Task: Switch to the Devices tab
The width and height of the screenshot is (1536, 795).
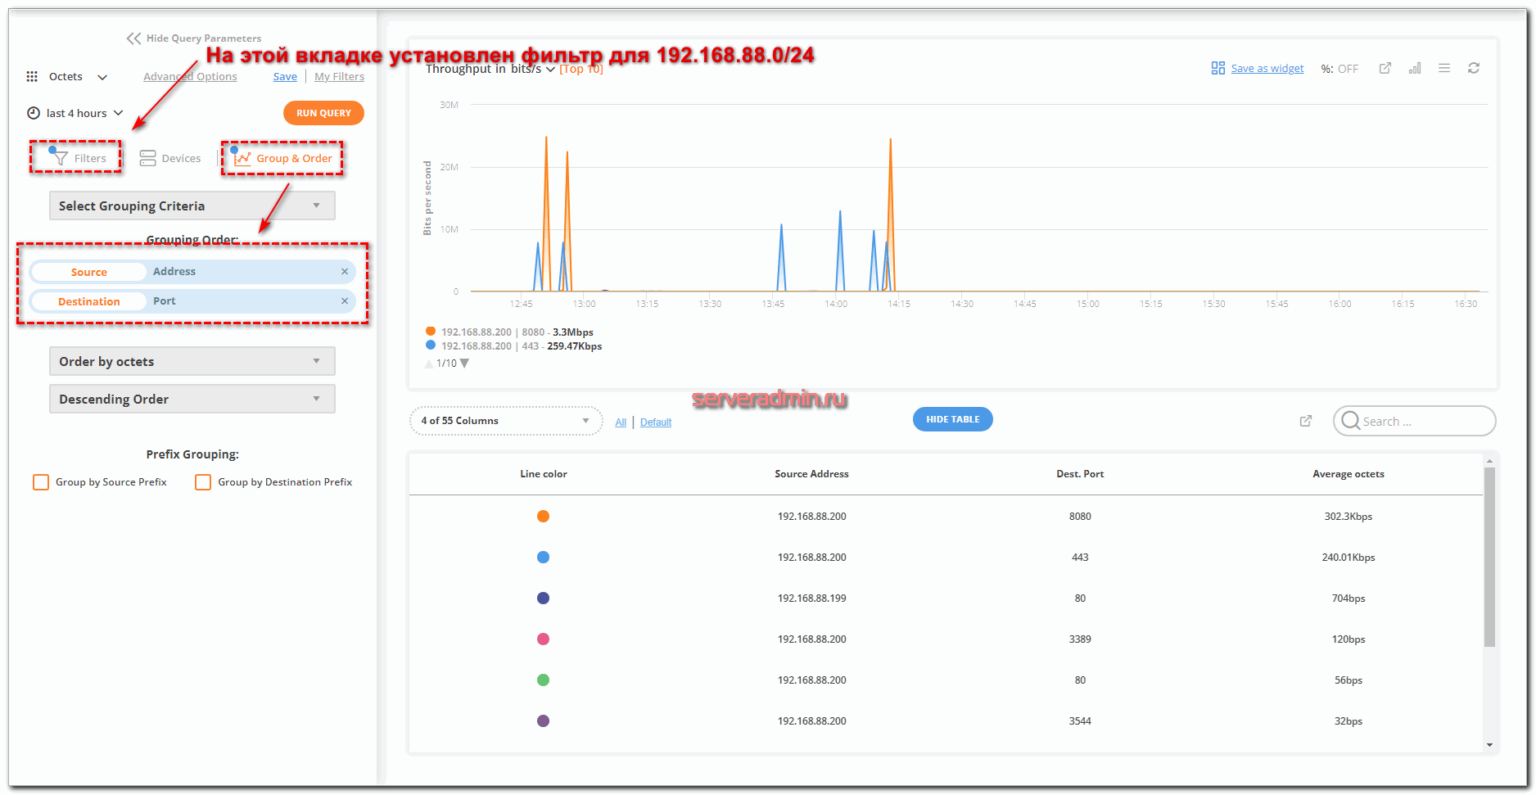Action: [x=170, y=157]
